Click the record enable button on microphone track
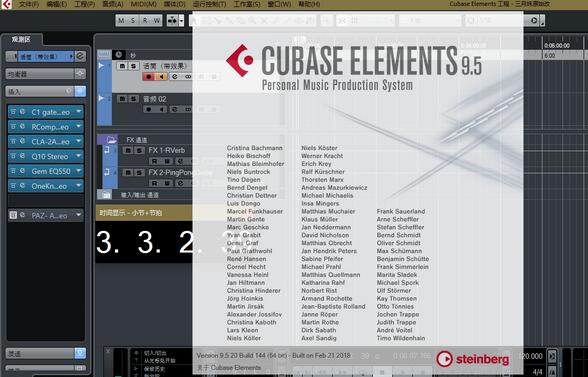The image size is (588, 377). [149, 77]
